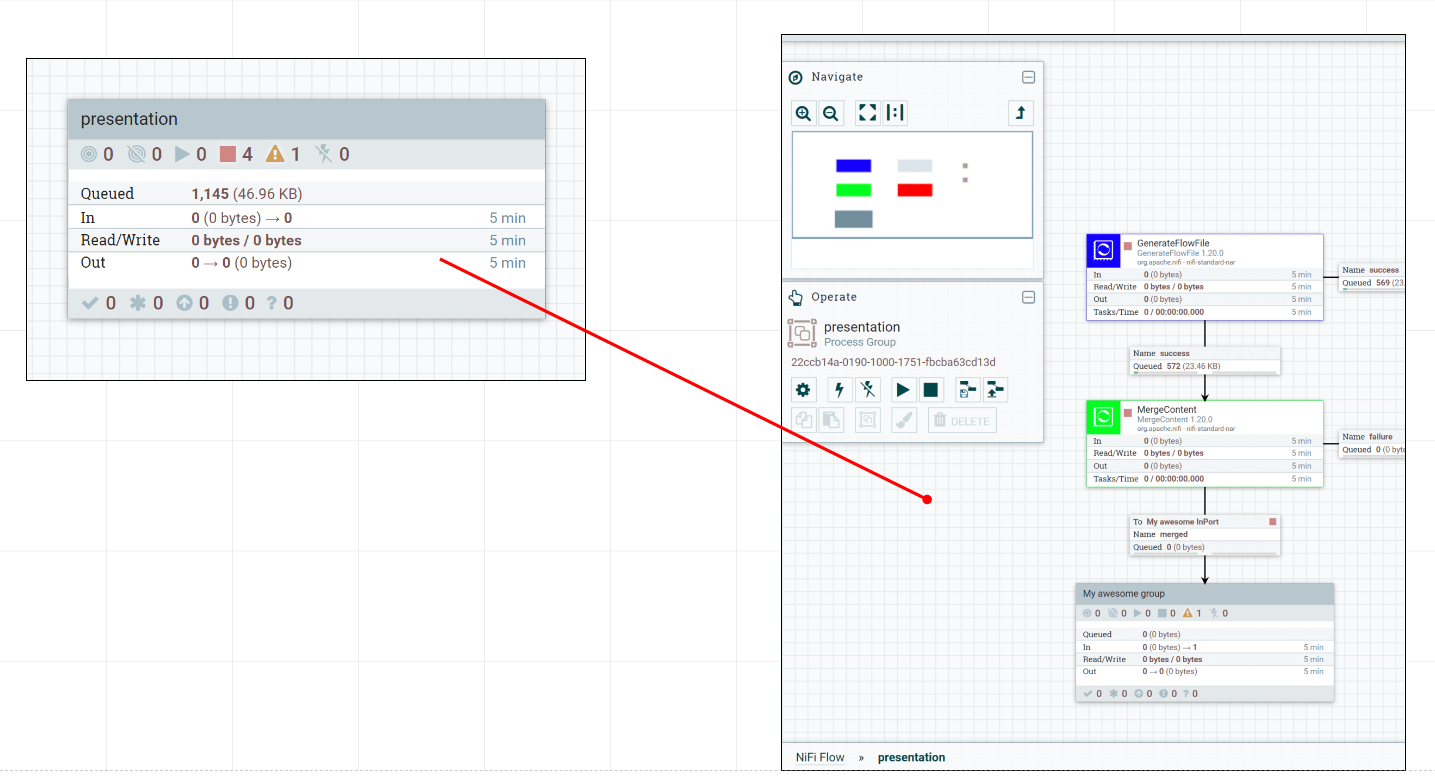
Task: Select the process group ID 22ccb14a-0190-1000-1751-fbcba63cd13d
Action: point(893,362)
